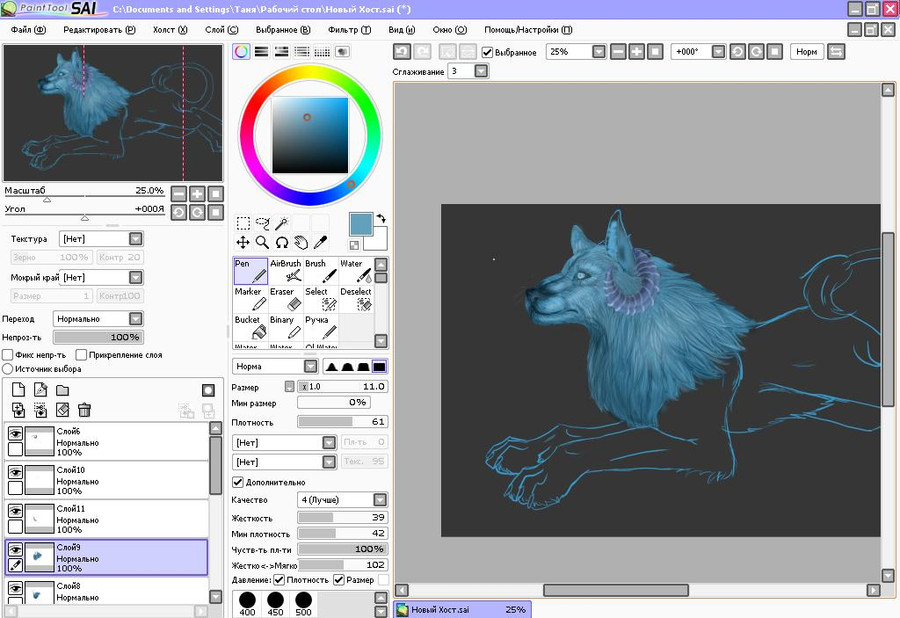Open the Редактировать menu
900x618 pixels.
99,30
